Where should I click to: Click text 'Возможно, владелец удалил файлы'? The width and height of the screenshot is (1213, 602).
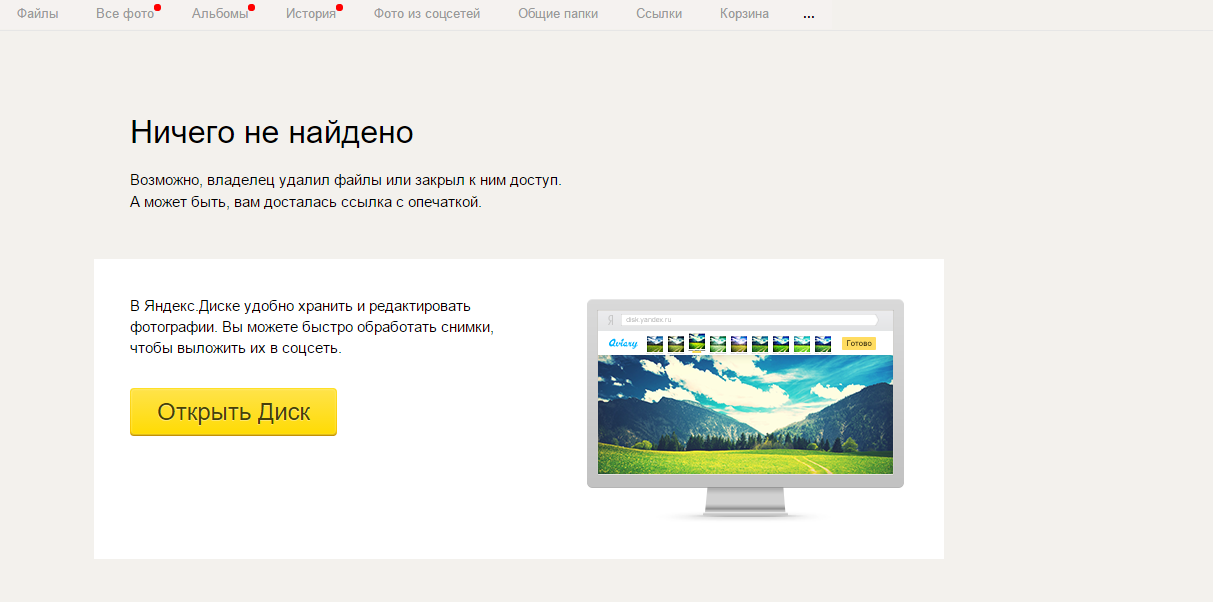[256, 180]
